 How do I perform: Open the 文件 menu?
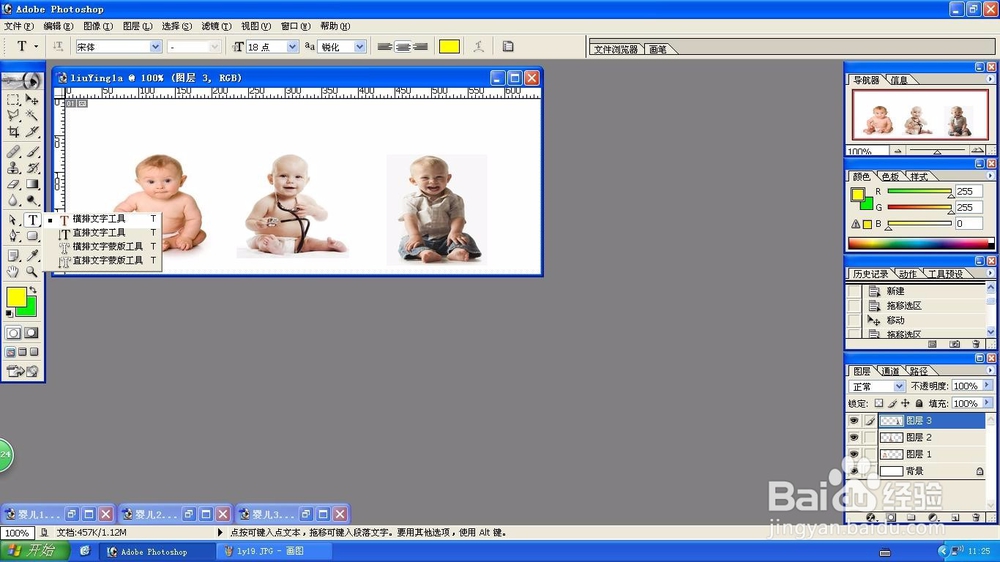tap(18, 26)
